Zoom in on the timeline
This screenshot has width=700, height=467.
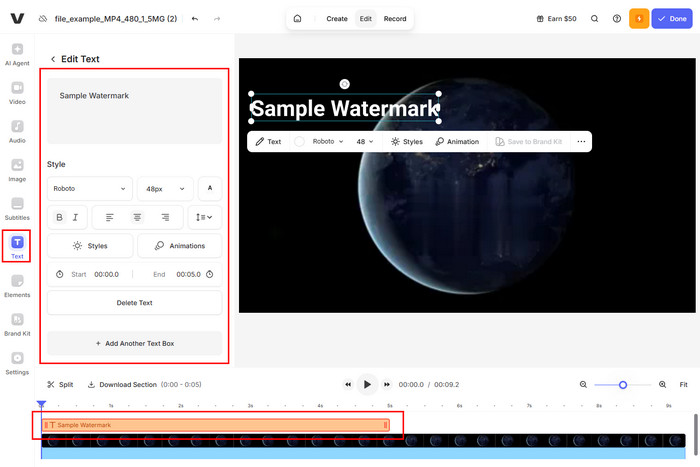662,384
